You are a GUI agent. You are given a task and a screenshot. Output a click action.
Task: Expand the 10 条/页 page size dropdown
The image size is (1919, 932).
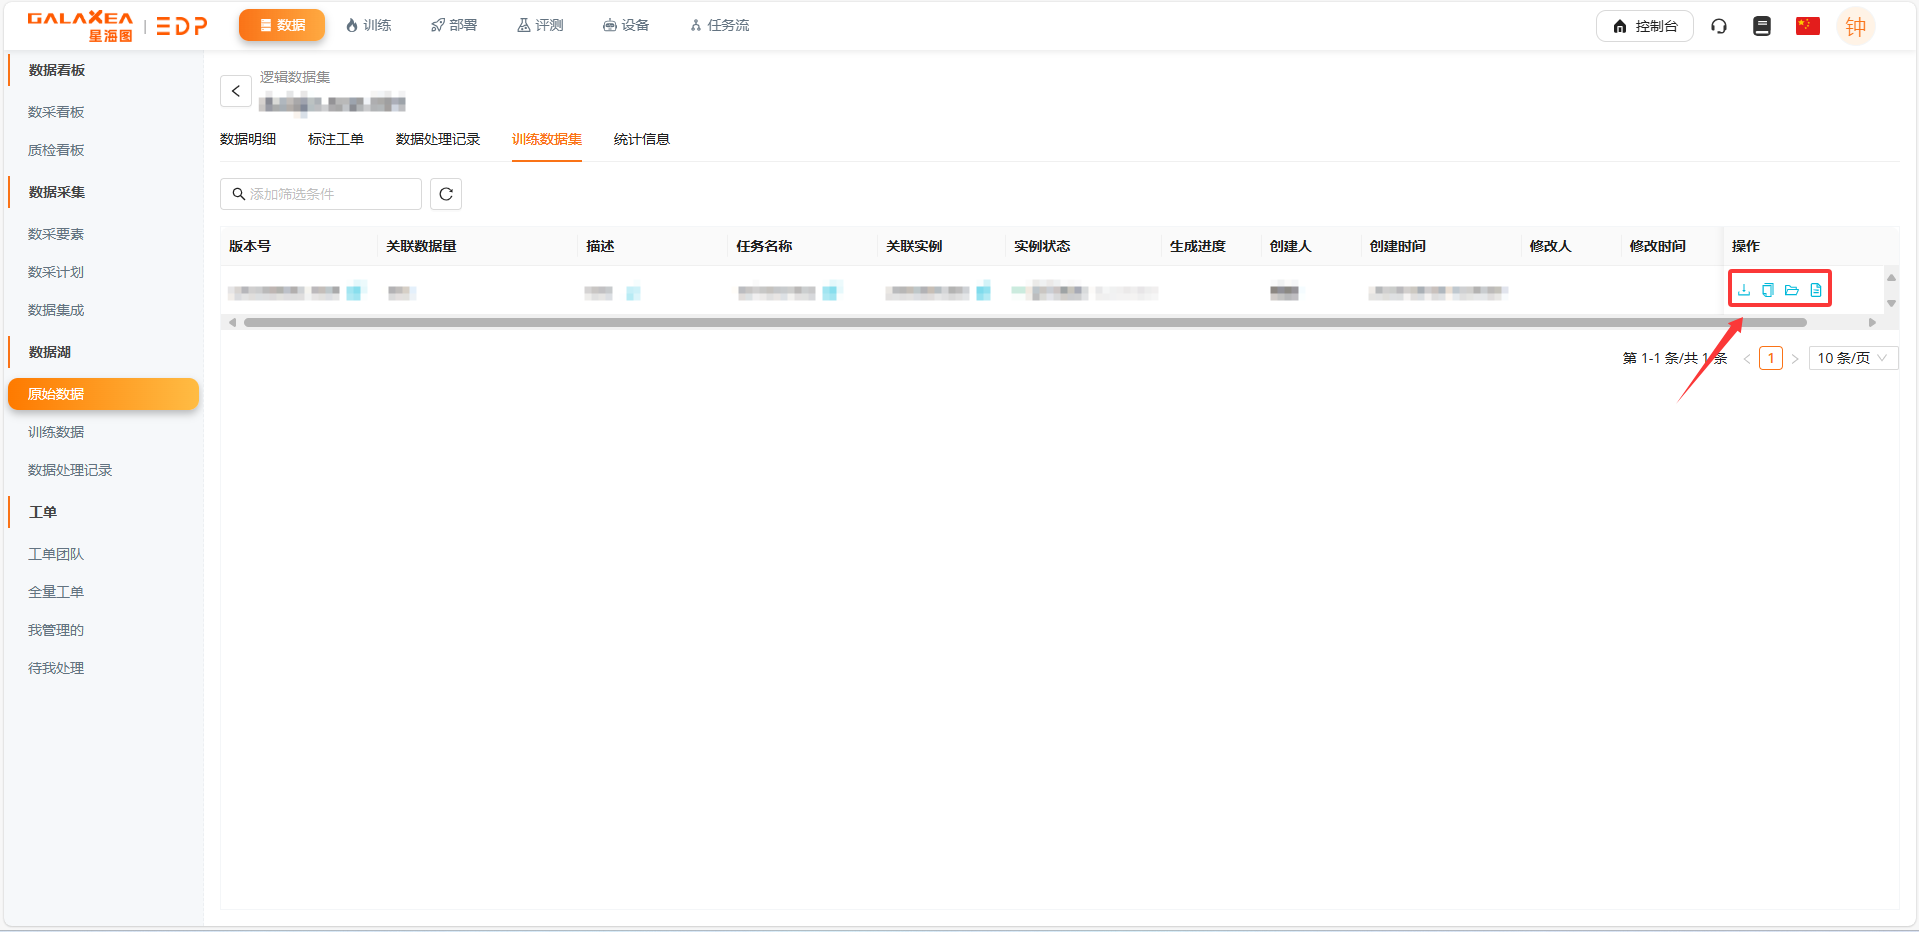[1852, 358]
